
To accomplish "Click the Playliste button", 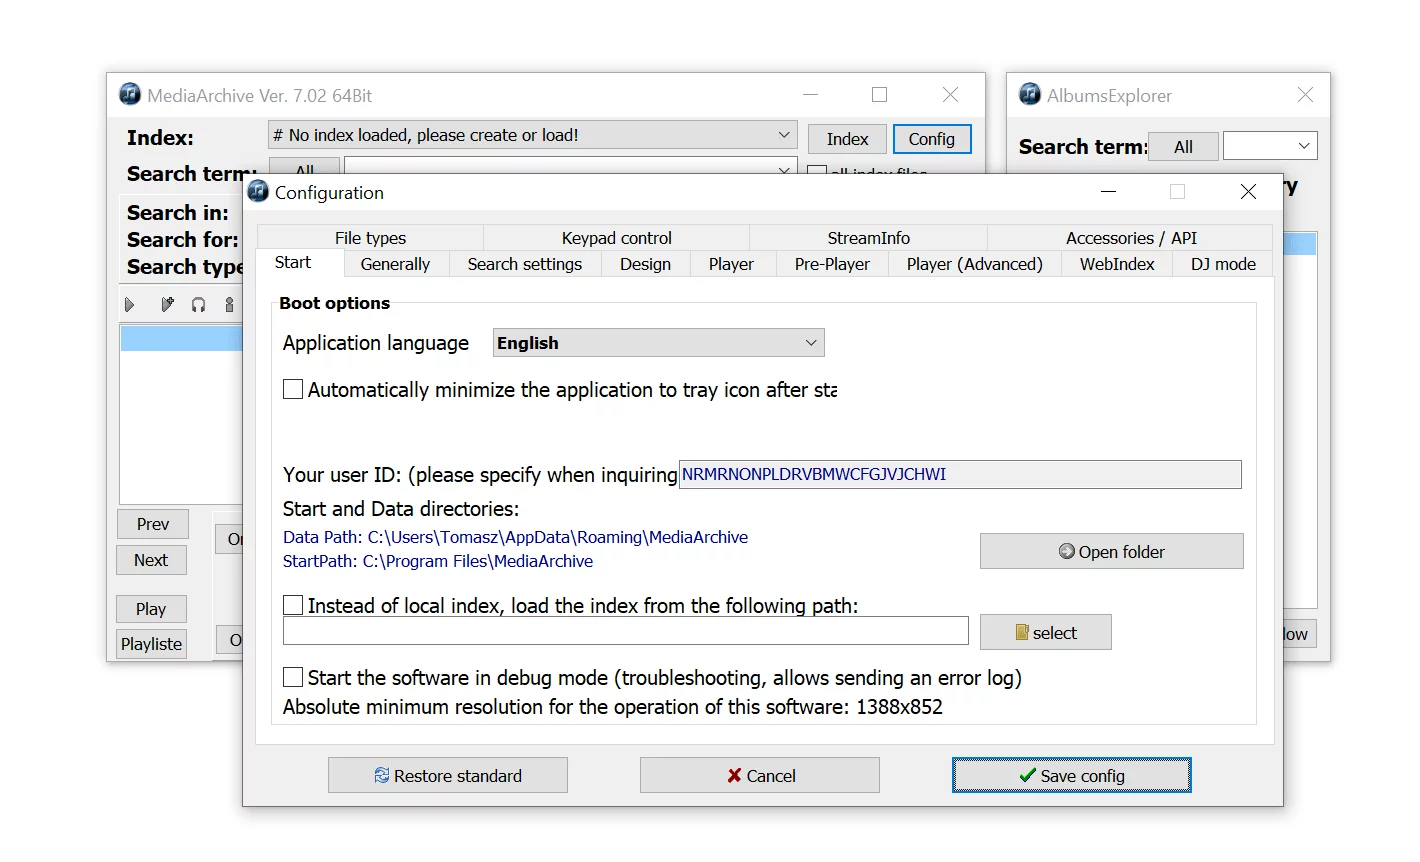I will point(152,644).
